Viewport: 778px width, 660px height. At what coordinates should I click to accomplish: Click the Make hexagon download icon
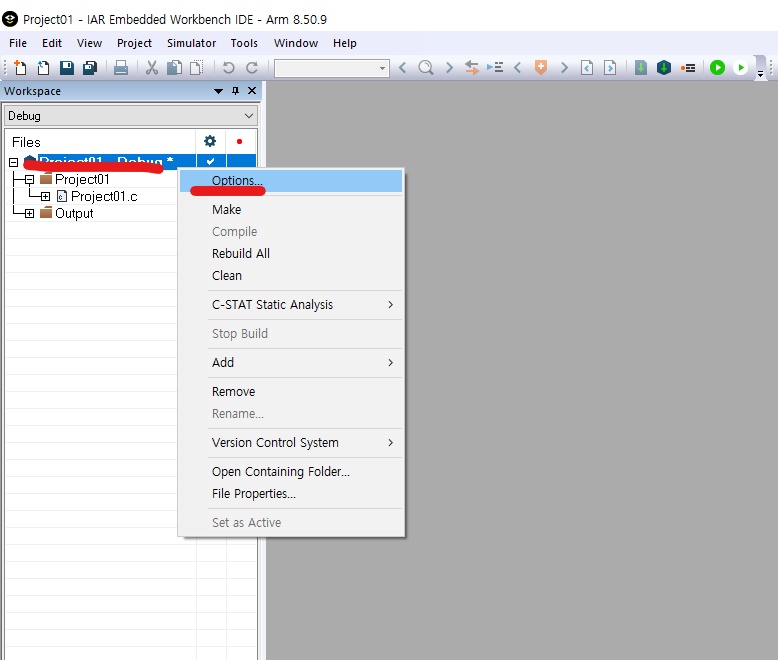(663, 67)
